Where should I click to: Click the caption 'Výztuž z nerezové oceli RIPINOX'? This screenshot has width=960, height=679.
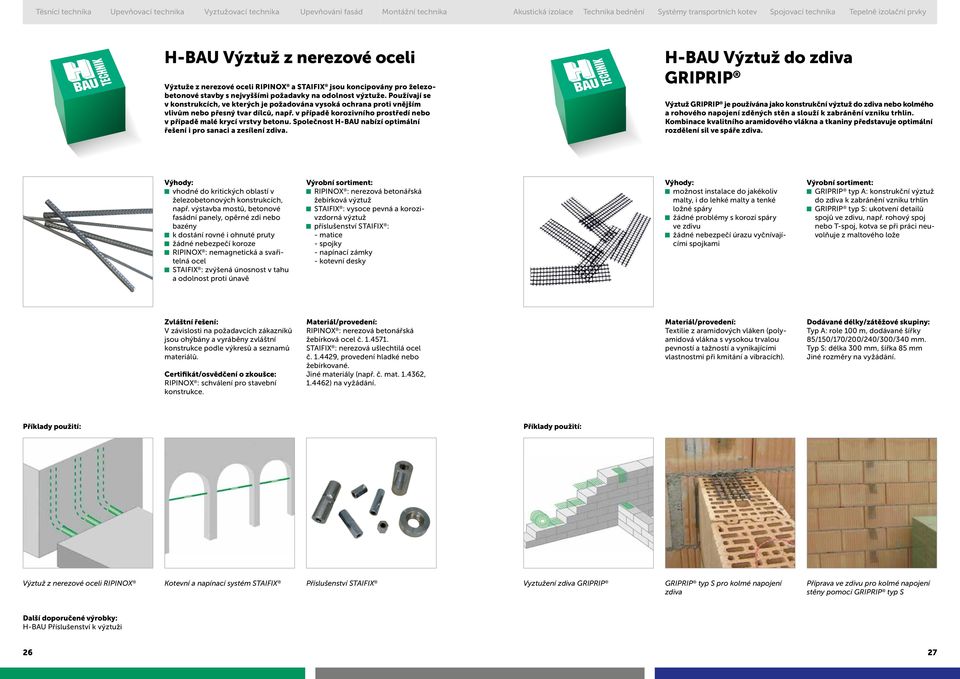pyautogui.click(x=80, y=583)
